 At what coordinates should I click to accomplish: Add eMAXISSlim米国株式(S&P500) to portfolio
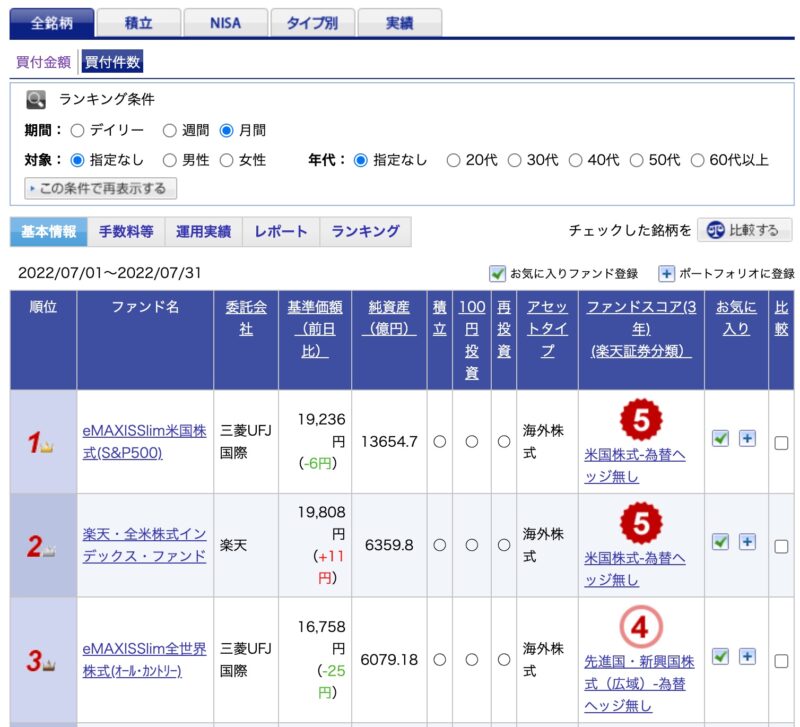tap(747, 438)
